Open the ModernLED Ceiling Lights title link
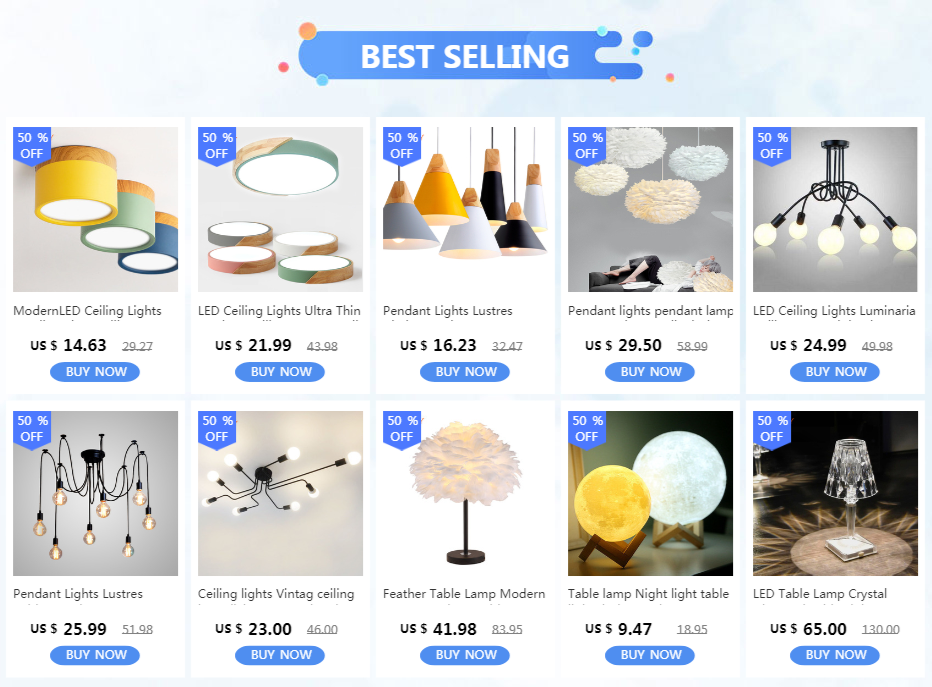This screenshot has width=932, height=687. pos(87,311)
